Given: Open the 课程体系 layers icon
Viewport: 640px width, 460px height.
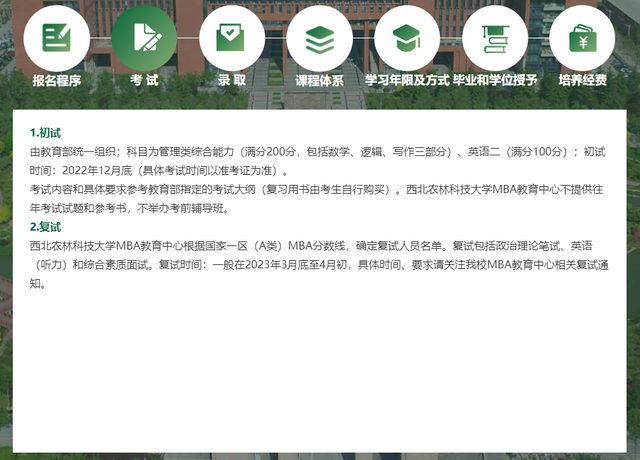Looking at the screenshot, I should click(320, 38).
